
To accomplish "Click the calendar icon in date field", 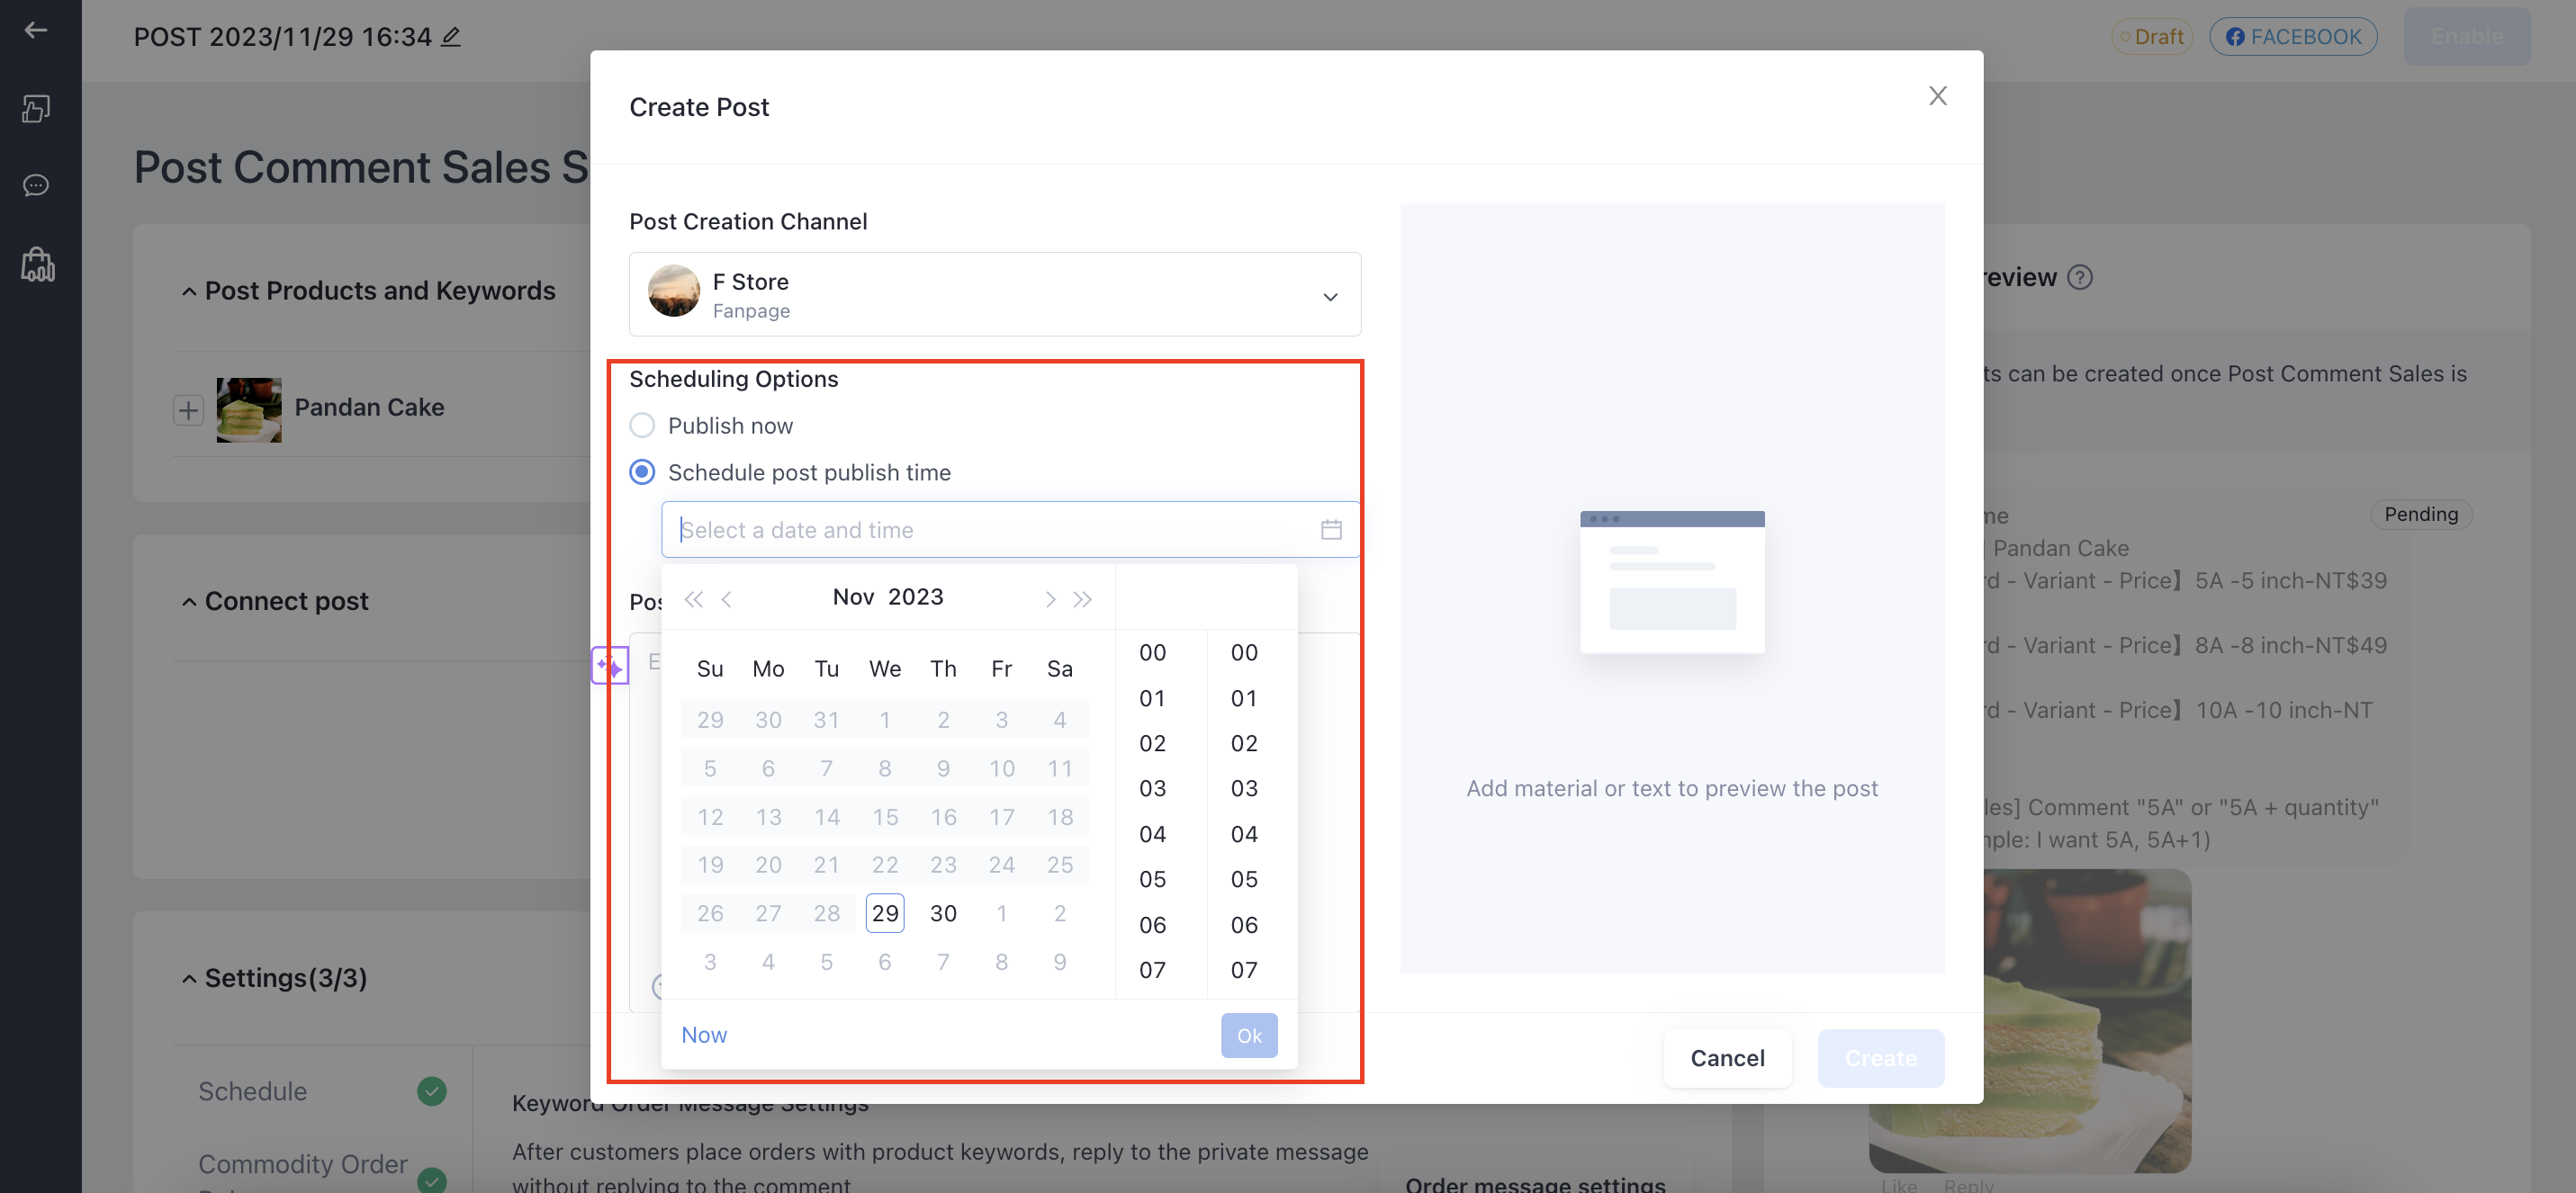I will point(1331,529).
